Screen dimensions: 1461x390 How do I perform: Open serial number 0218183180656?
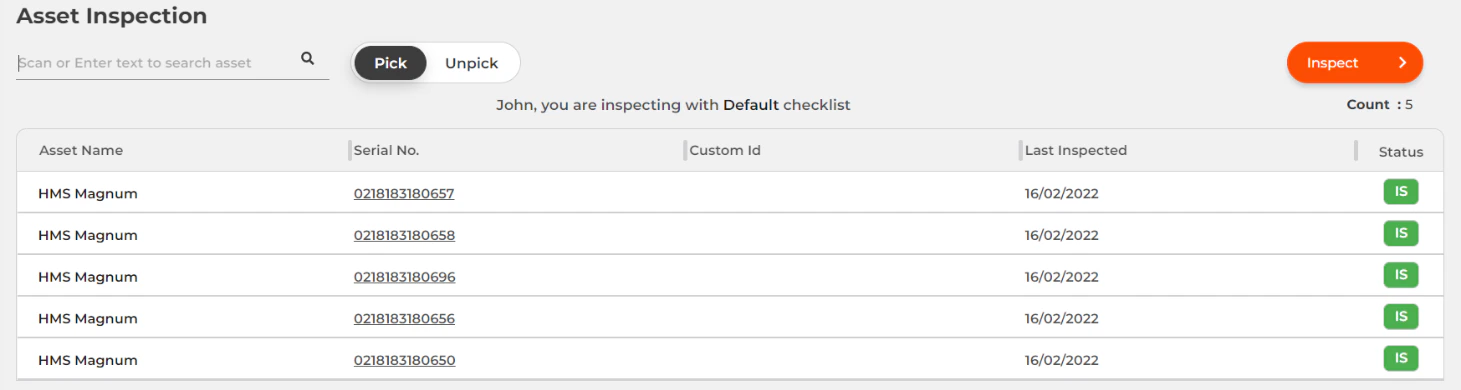[404, 319]
